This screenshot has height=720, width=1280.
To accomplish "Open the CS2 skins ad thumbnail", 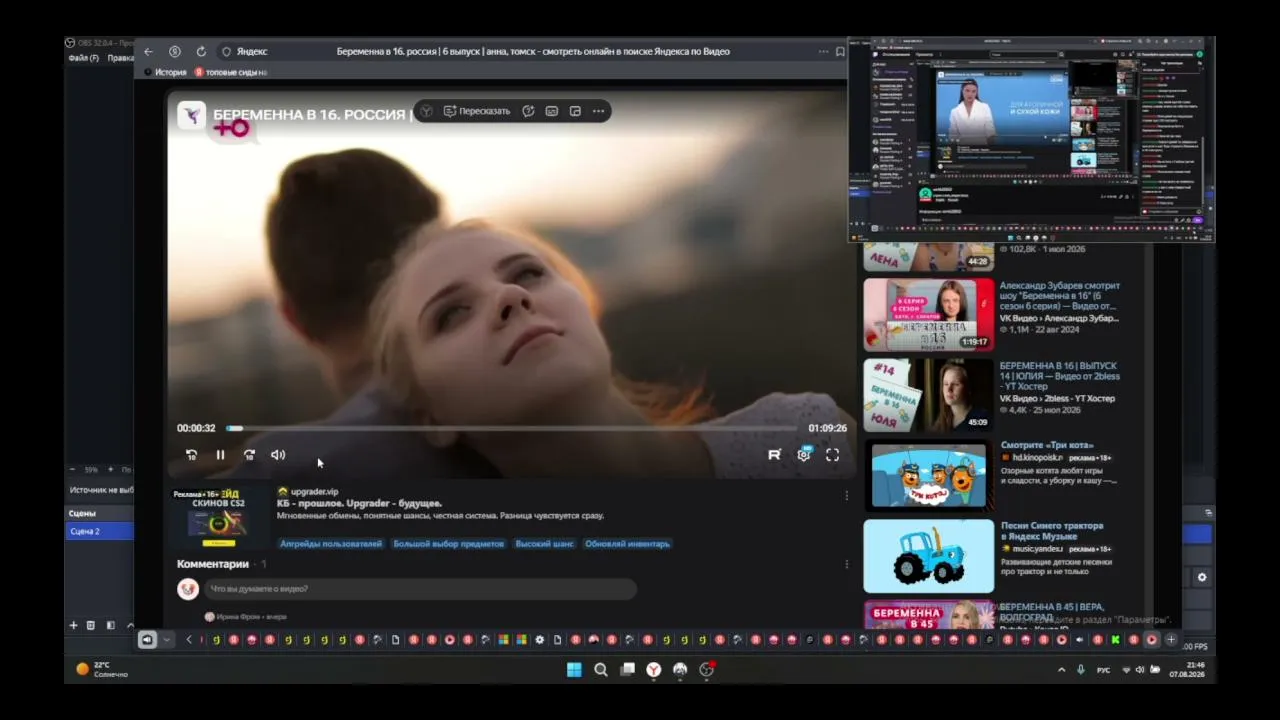I will [x=218, y=518].
